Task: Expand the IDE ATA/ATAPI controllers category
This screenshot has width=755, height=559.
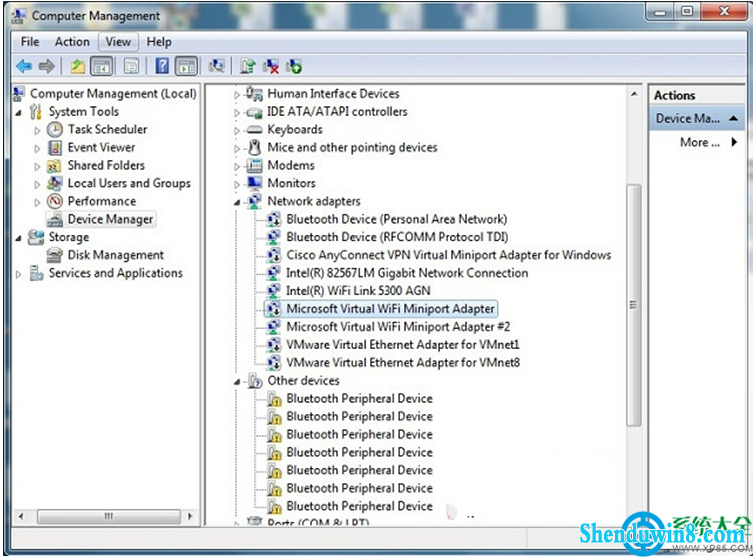Action: 236,113
